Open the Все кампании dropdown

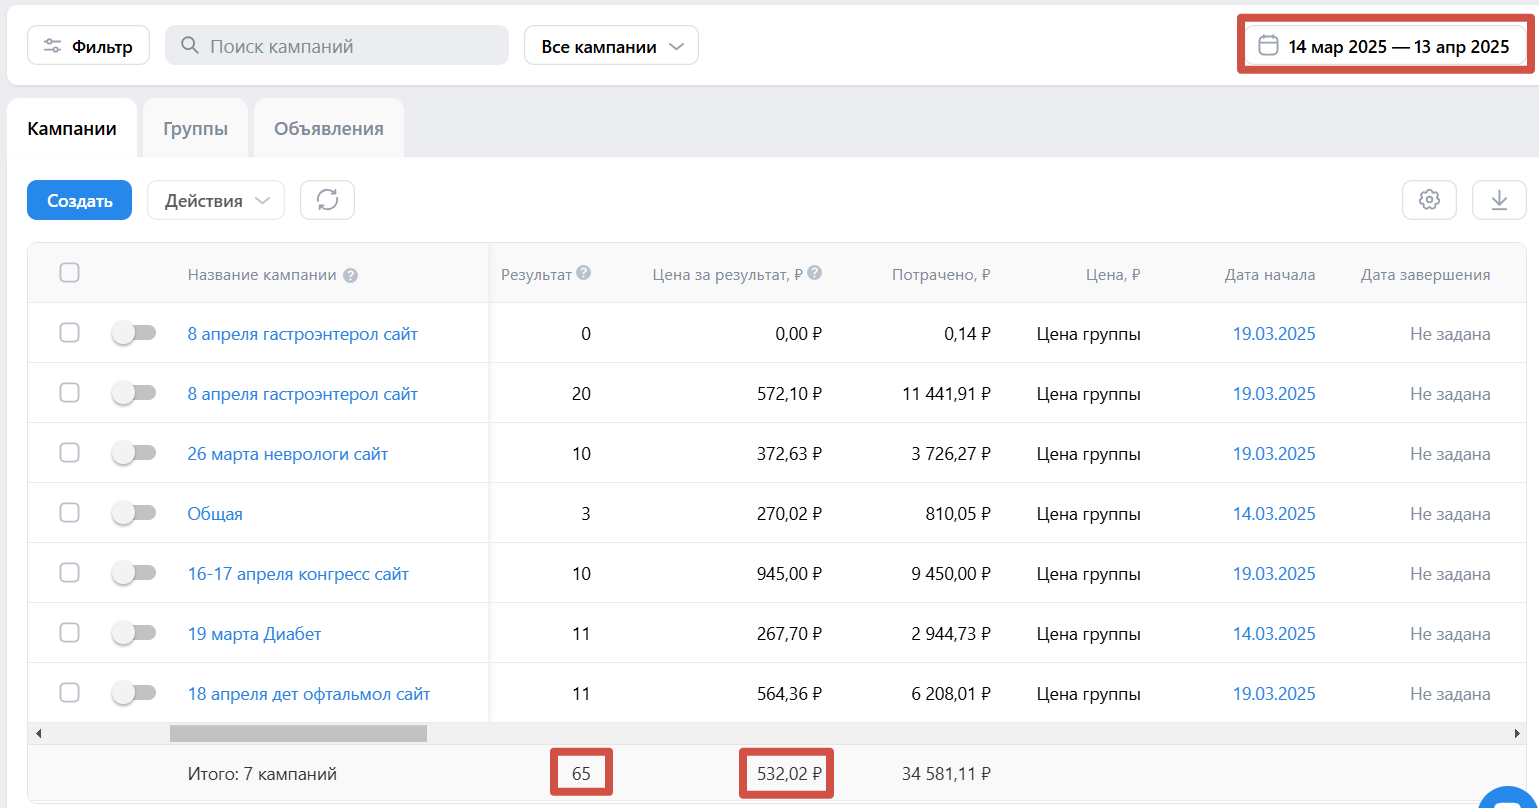[x=611, y=46]
